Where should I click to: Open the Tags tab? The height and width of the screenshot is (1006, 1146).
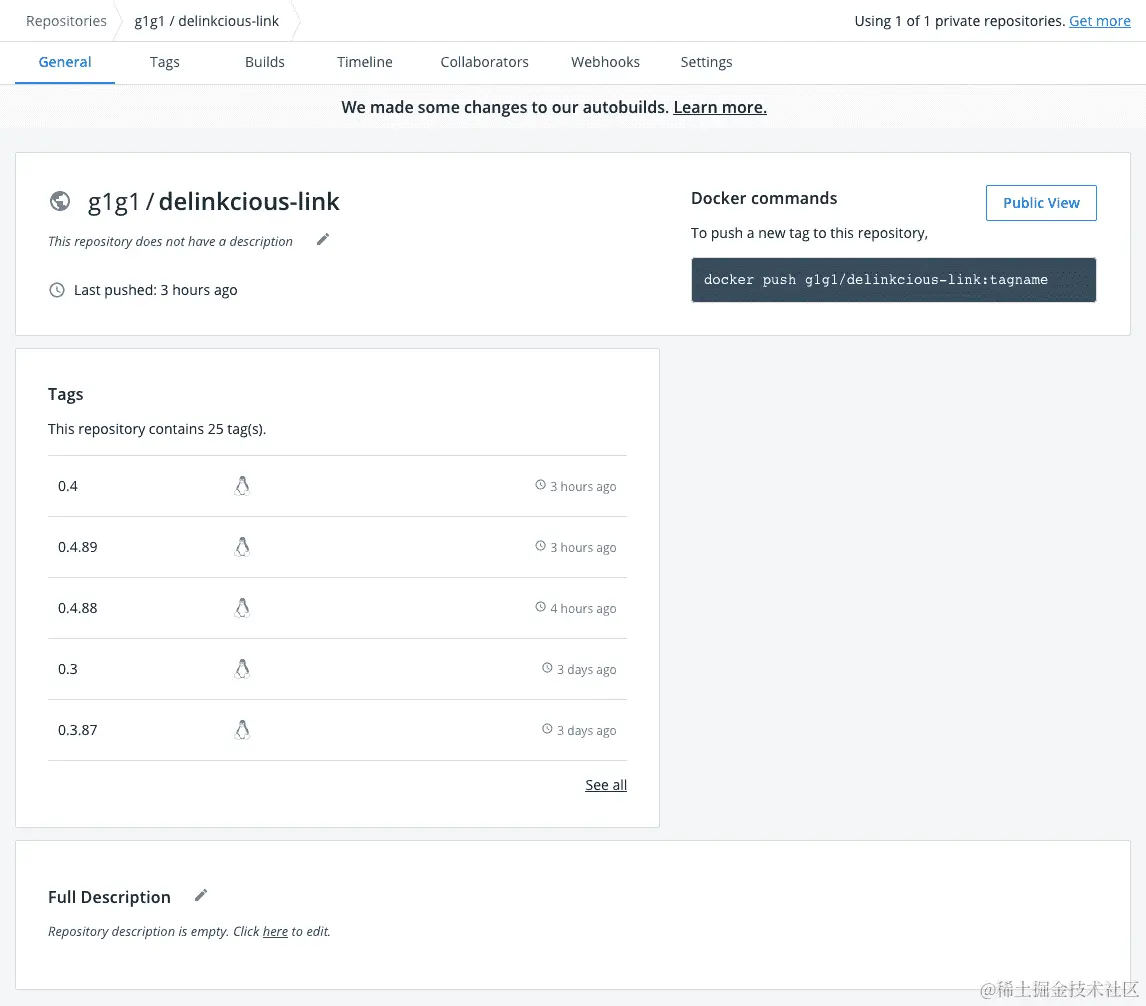[164, 62]
